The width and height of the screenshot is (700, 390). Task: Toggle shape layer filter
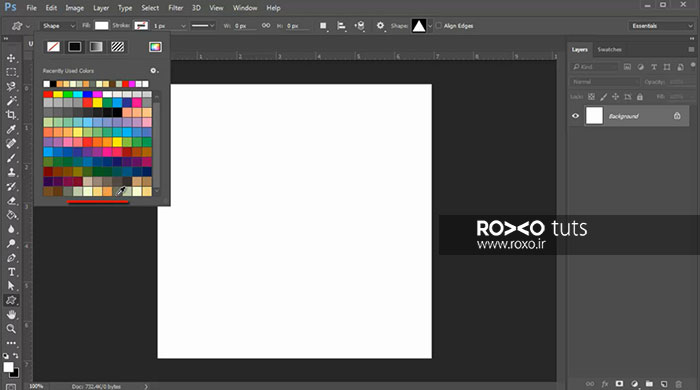tap(667, 67)
